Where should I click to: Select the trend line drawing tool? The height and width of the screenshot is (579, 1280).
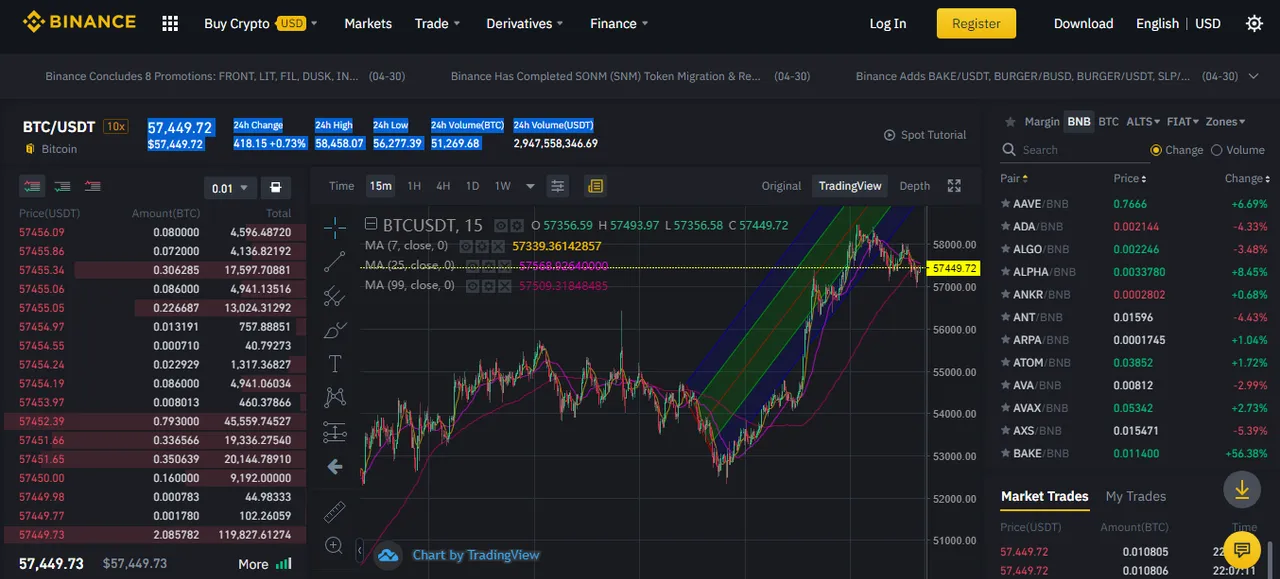coord(335,261)
